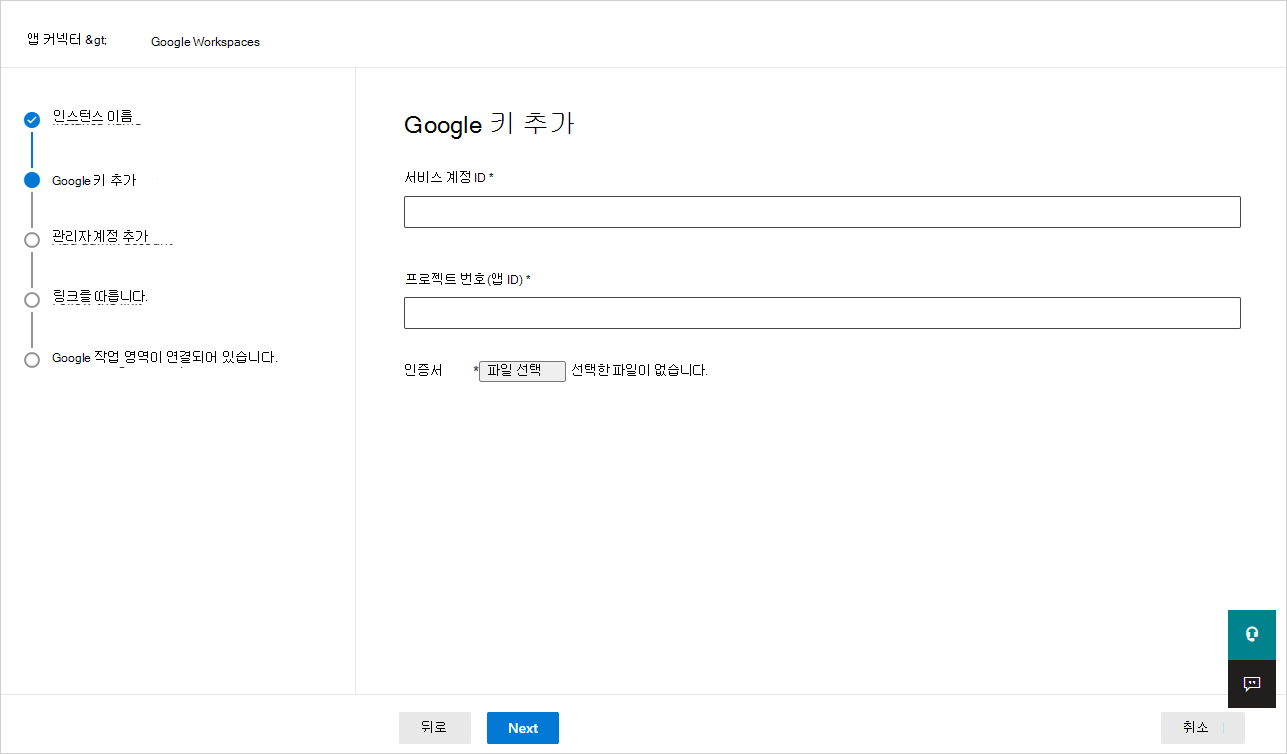Screen dimensions: 1287x754
Task: Select the Google 작업 영역이 연결되어 있습니다 step
Action: pyautogui.click(x=165, y=357)
